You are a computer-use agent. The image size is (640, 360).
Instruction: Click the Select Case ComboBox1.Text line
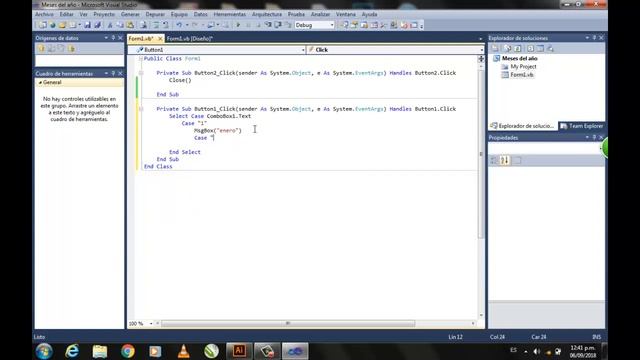point(210,116)
